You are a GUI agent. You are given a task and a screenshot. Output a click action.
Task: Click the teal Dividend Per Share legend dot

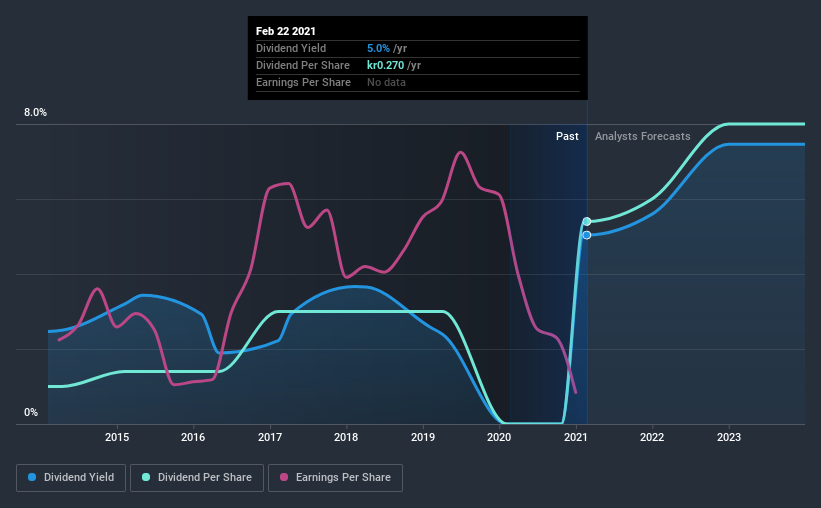[x=146, y=477]
